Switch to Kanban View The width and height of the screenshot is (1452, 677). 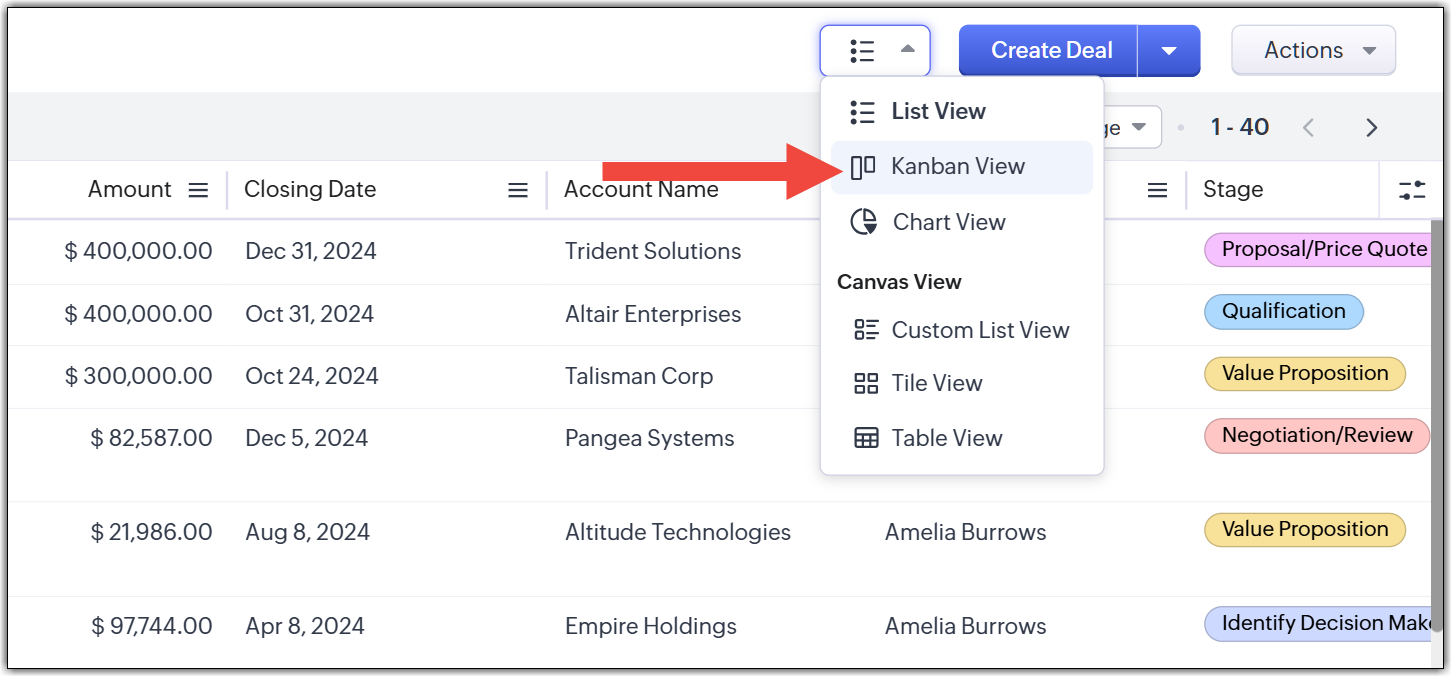[x=957, y=167]
